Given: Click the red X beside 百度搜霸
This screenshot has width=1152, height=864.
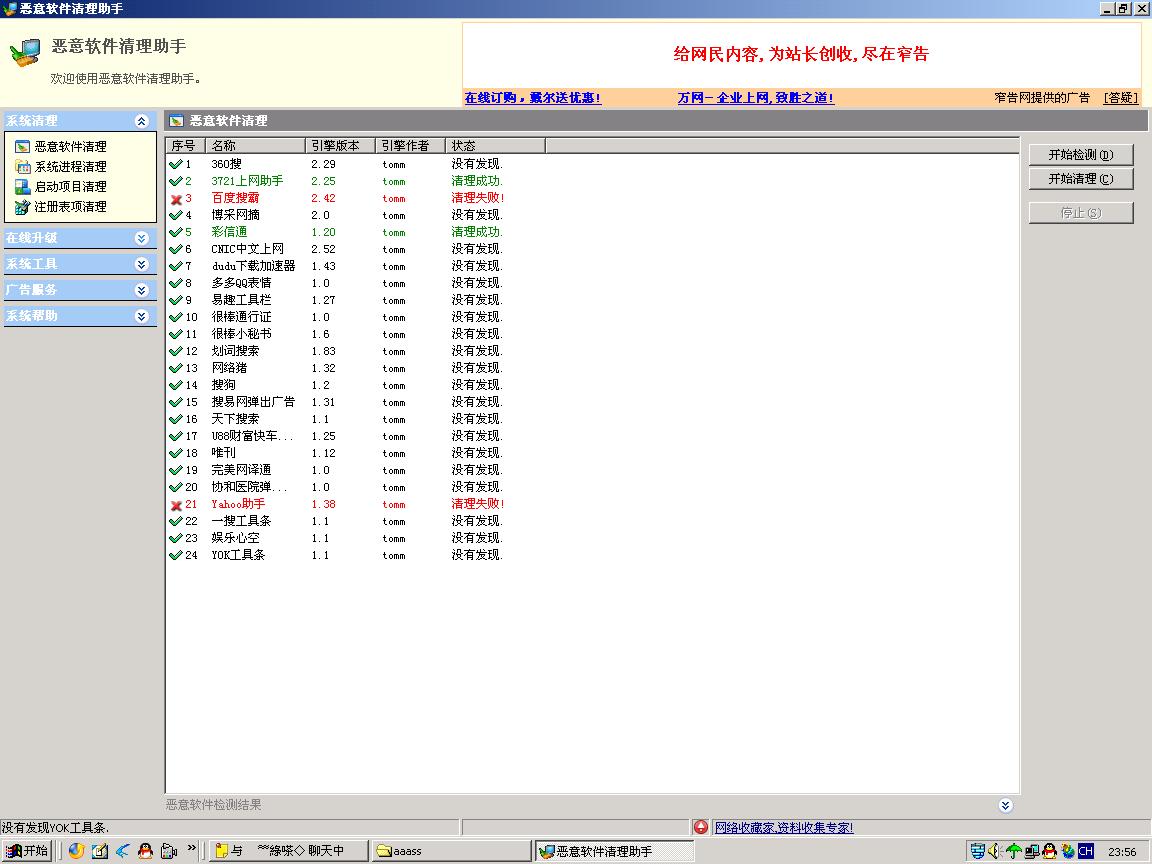Looking at the screenshot, I should coord(176,199).
